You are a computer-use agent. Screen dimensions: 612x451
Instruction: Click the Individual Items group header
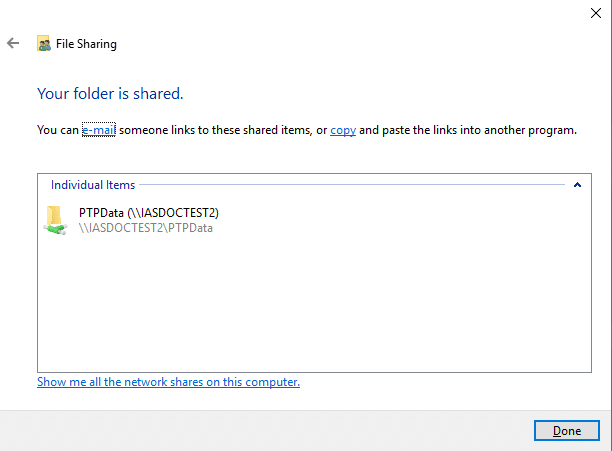93,185
